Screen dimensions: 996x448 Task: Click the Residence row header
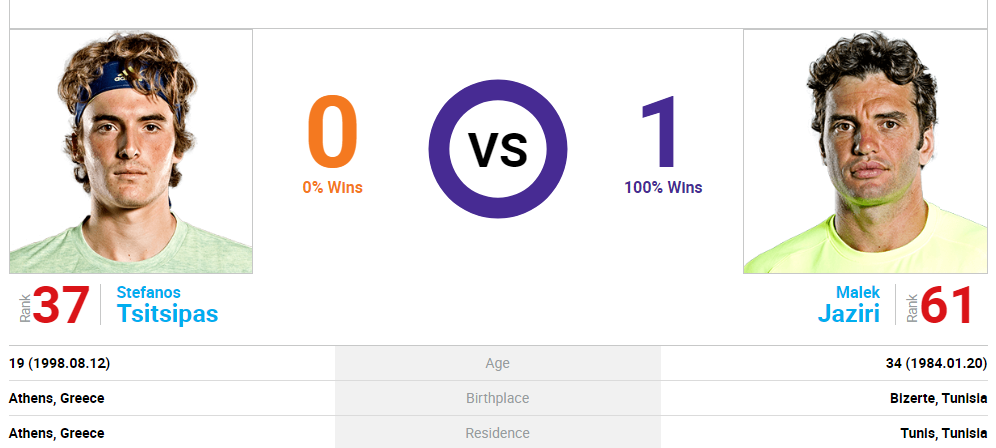[498, 433]
